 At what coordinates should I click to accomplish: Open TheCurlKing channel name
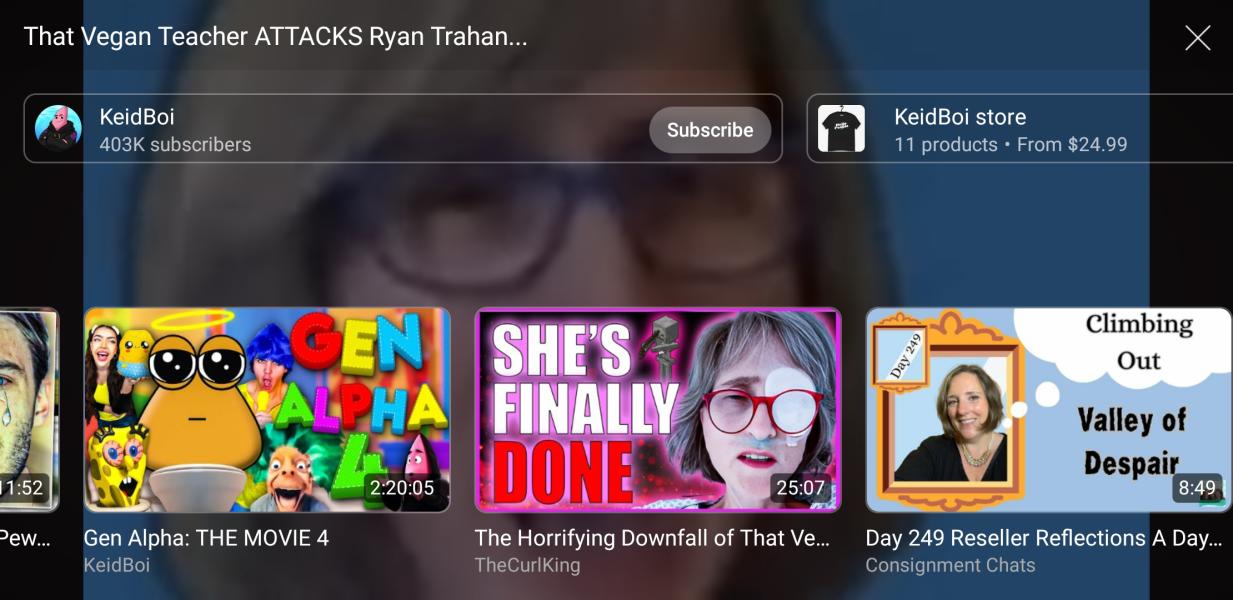[527, 565]
